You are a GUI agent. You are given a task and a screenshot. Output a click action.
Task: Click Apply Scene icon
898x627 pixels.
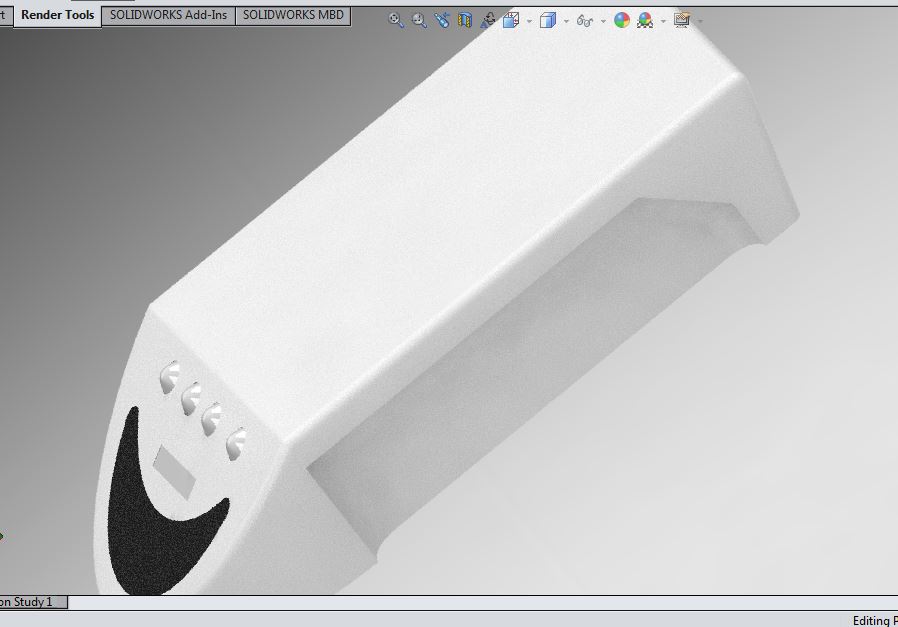(x=645, y=21)
